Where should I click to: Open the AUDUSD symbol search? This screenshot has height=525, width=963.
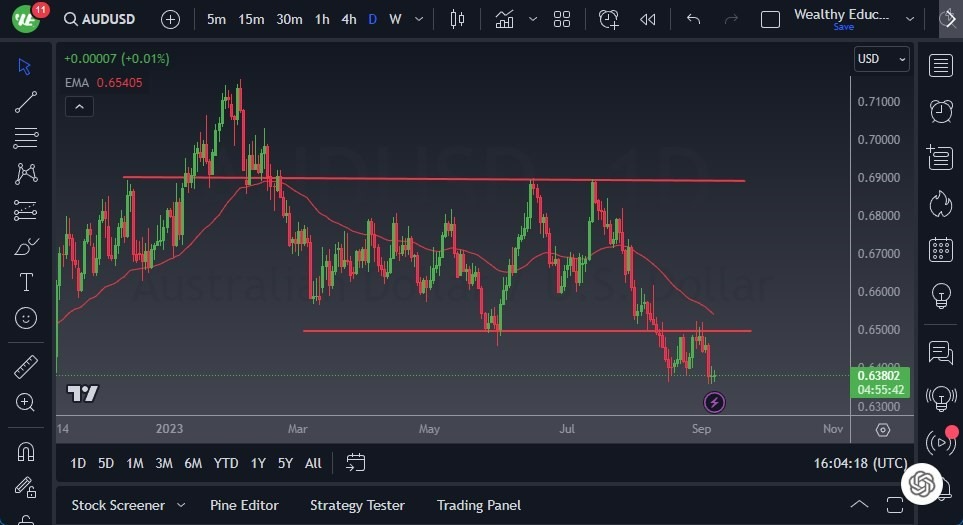point(99,19)
